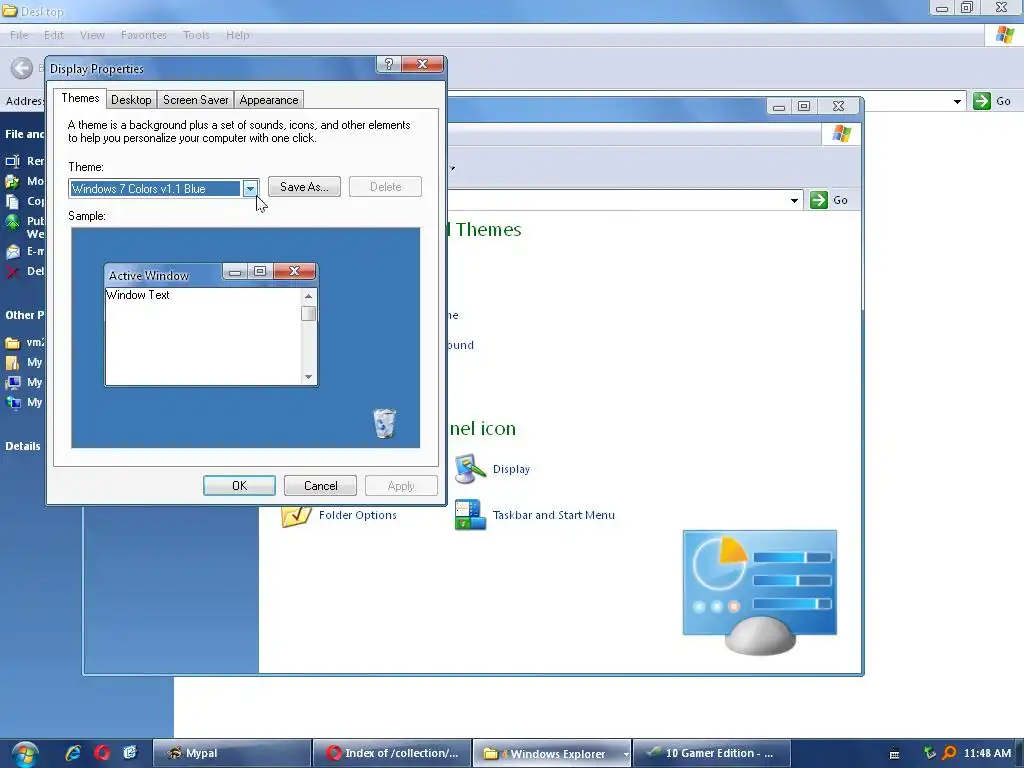
Task: Click the Windows flag logo in the Desktop window
Action: click(1005, 35)
